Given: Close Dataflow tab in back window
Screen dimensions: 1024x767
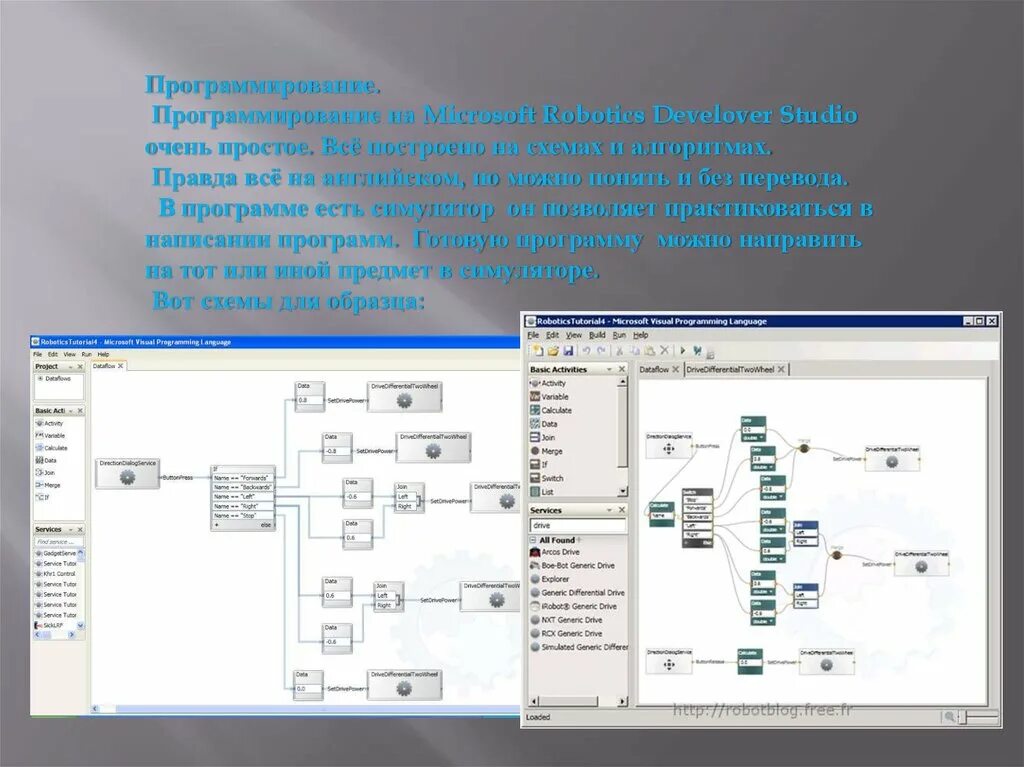Looking at the screenshot, I should (120, 367).
